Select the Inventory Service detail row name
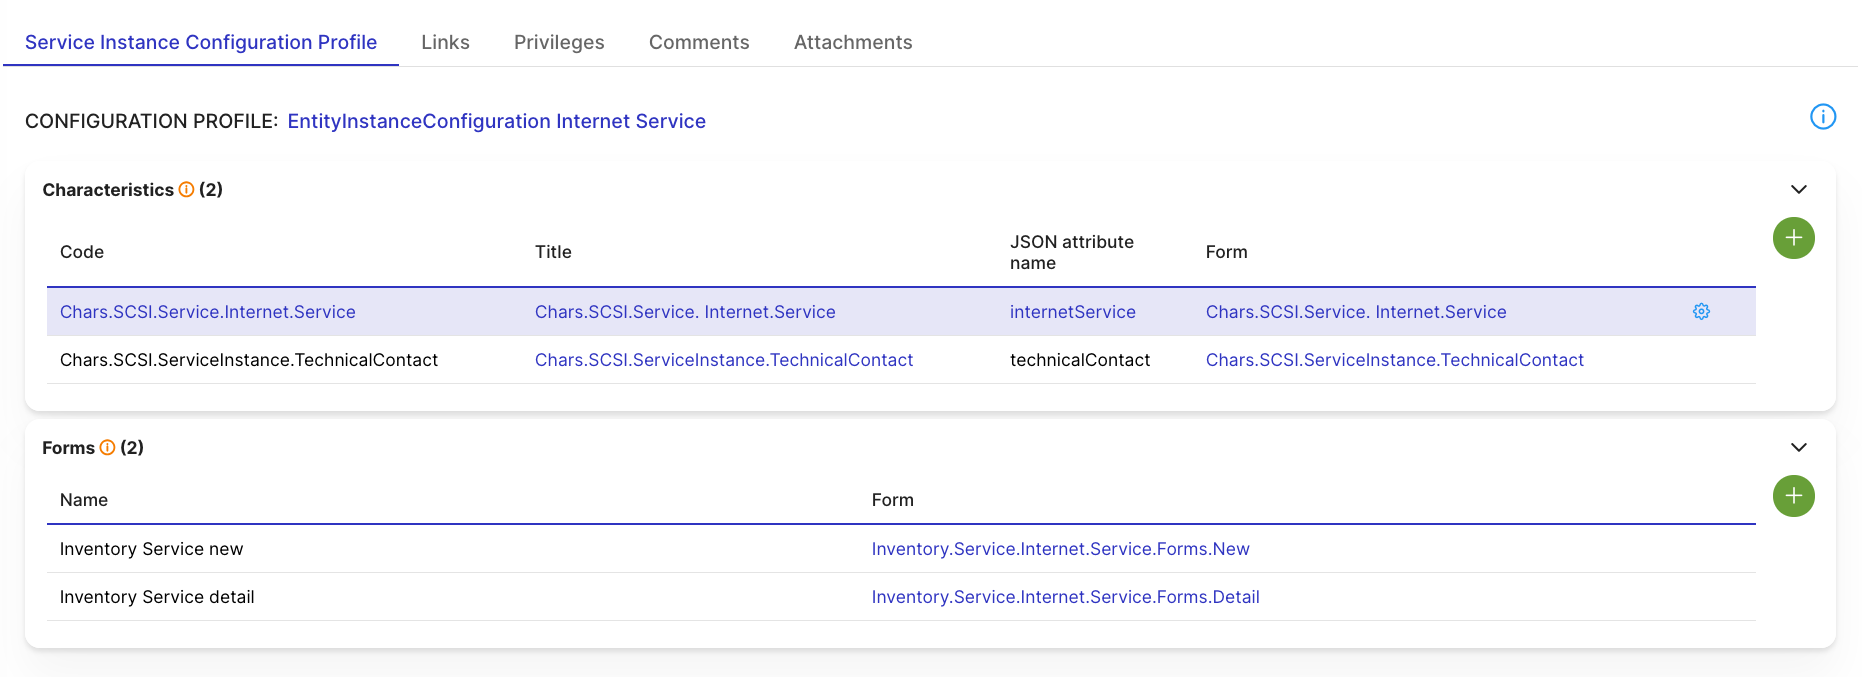This screenshot has height=677, width=1862. click(157, 597)
